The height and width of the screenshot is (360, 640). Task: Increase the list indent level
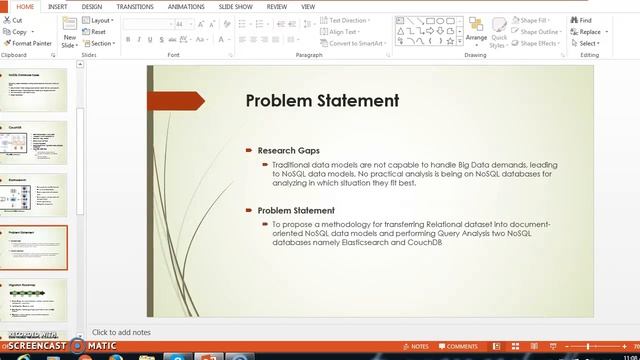[x=292, y=24]
